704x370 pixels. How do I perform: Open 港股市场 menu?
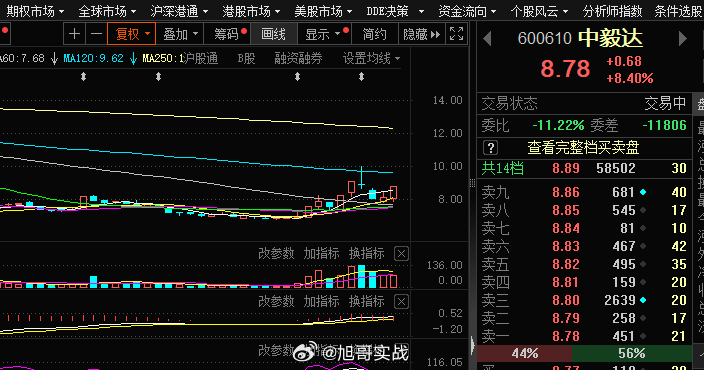click(251, 11)
